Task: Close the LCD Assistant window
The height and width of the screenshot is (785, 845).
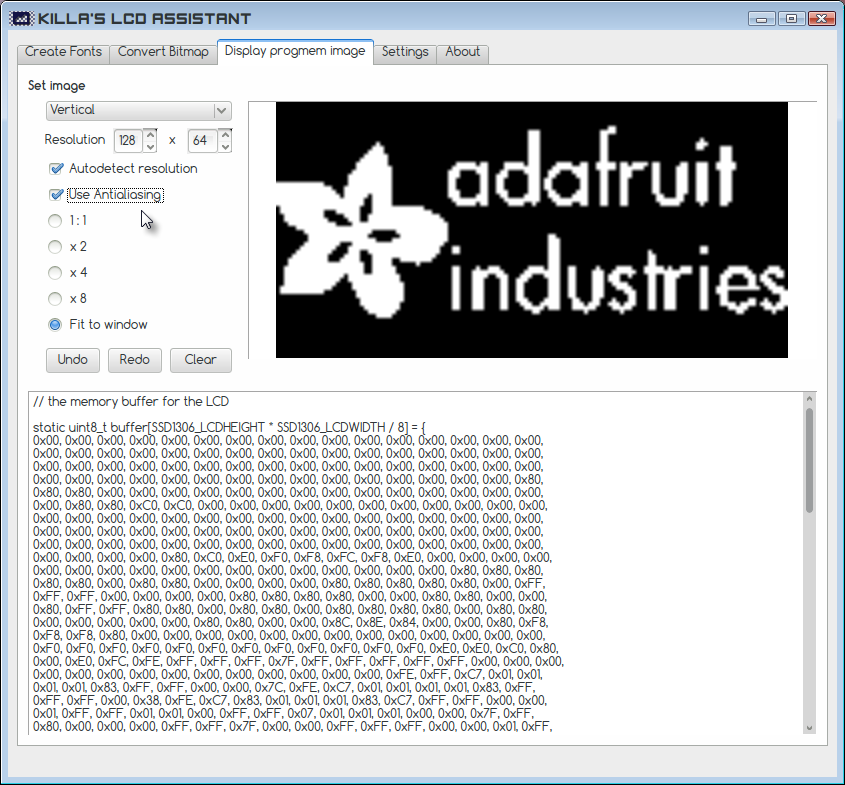Action: (821, 19)
